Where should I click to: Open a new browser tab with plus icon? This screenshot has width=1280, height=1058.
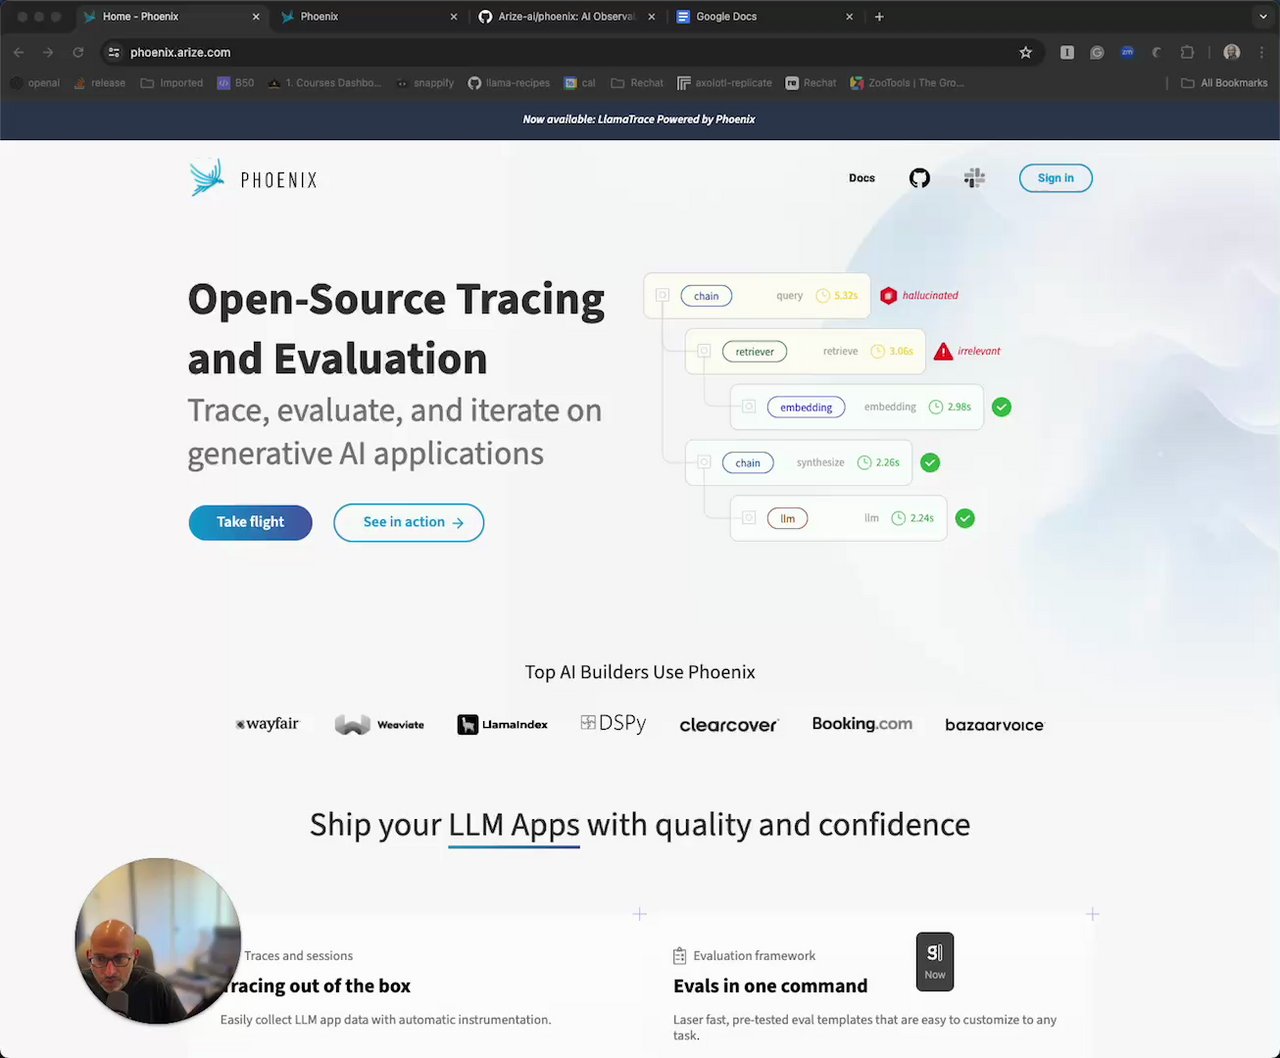point(879,16)
